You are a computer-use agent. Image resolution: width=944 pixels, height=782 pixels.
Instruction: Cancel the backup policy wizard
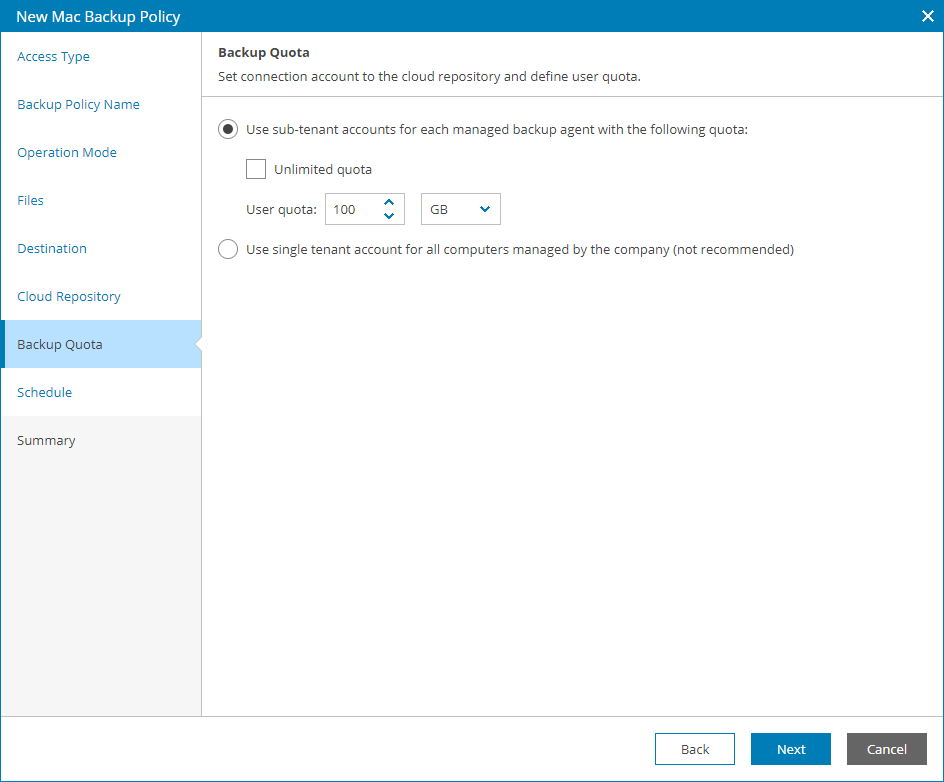[886, 749]
